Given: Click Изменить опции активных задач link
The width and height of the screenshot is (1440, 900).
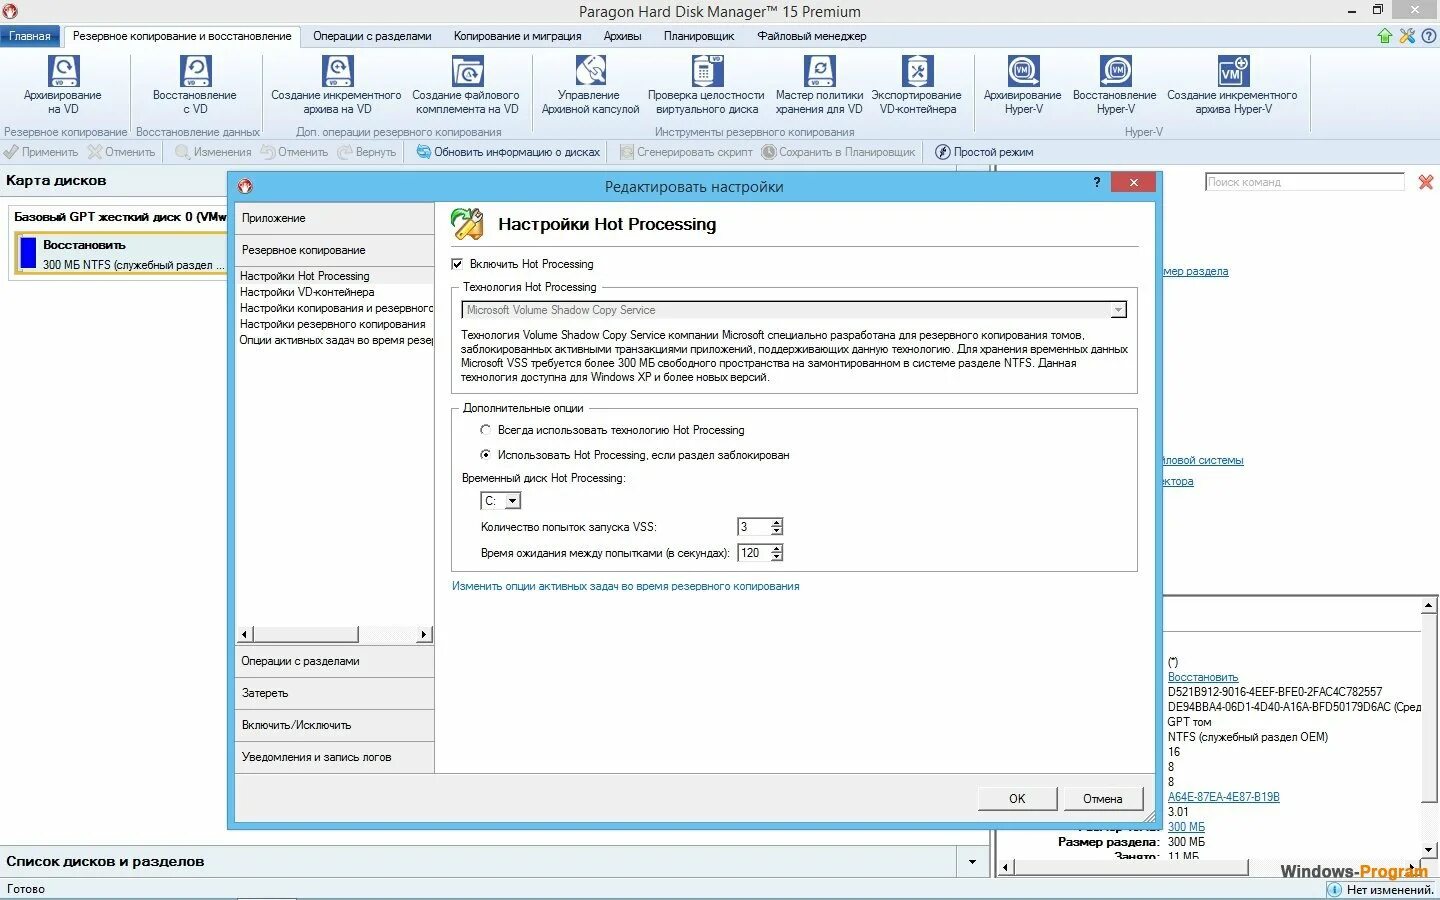Looking at the screenshot, I should coord(625,586).
